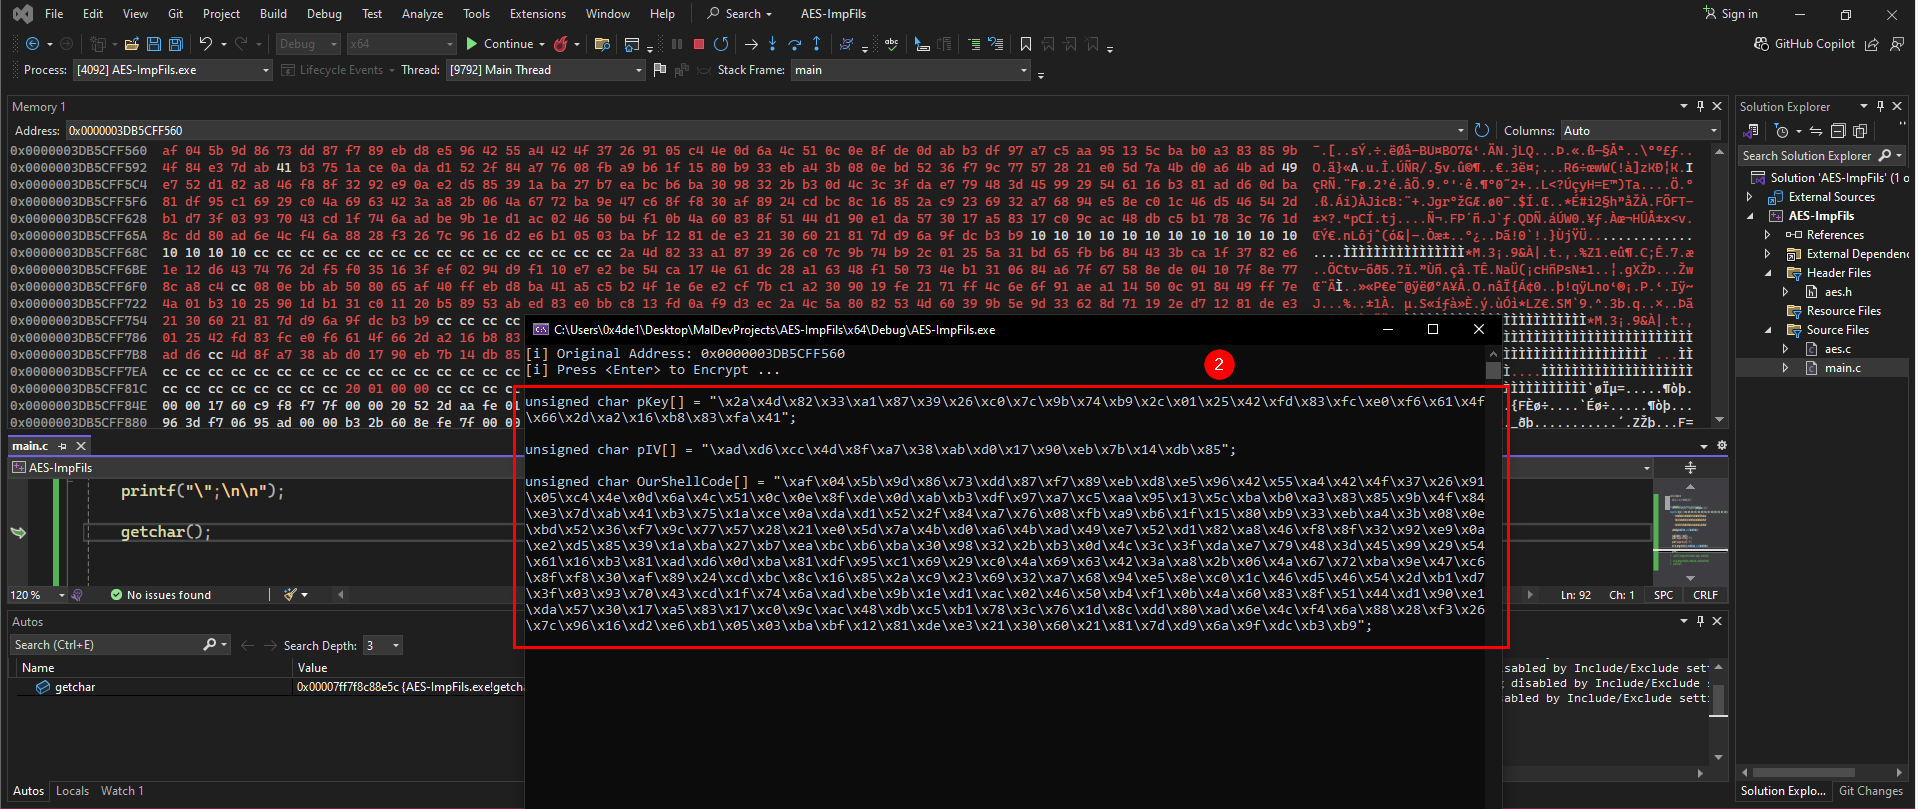Open the Stack Frame dropdown showing main

(x=911, y=70)
